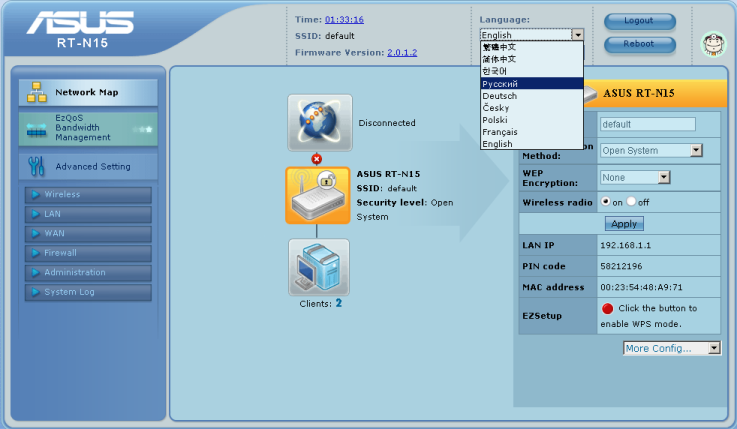Choose Français language option
This screenshot has width=737, height=429.
[x=532, y=132]
